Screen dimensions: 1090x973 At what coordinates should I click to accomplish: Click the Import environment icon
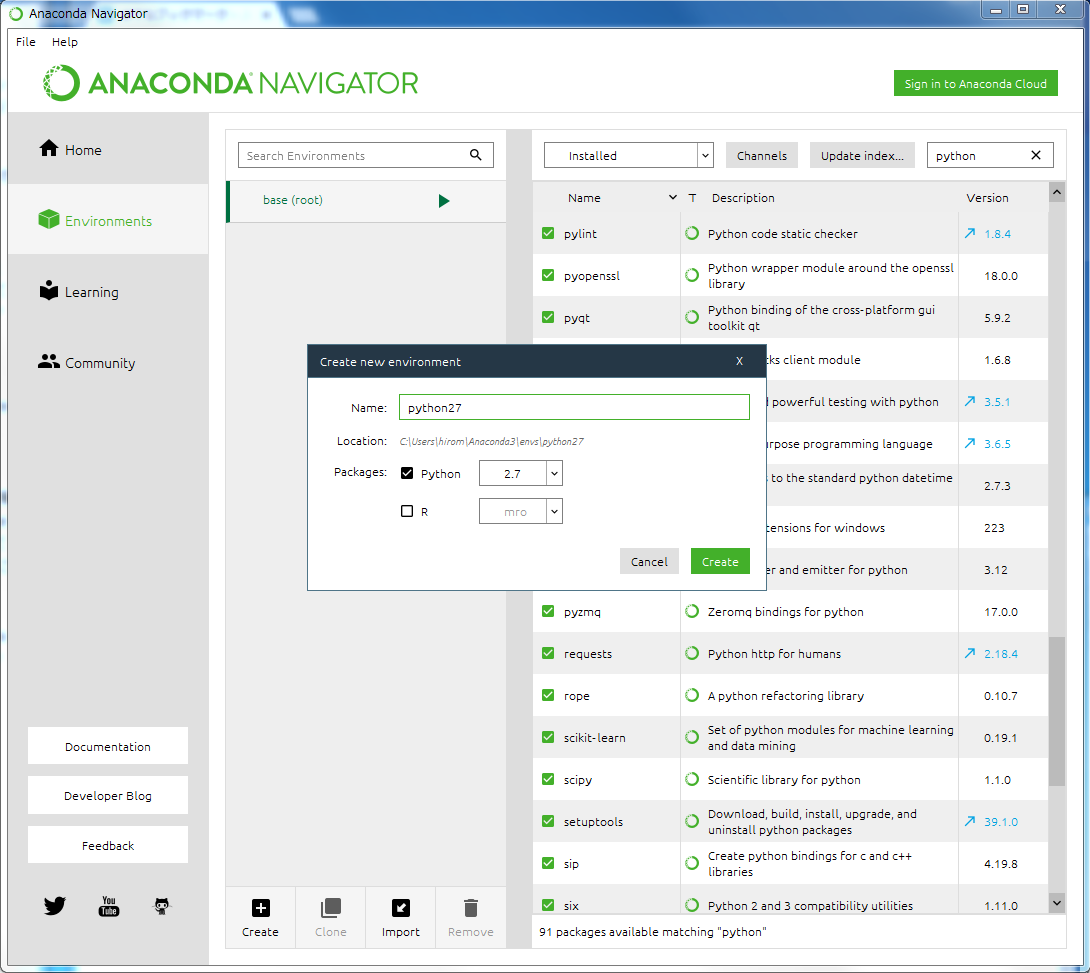[401, 908]
